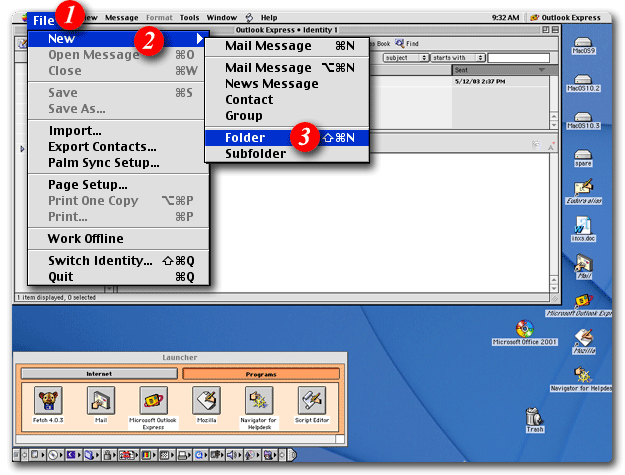This screenshot has height=475, width=625.
Task: Click Switch Identity in the File menu
Action: 100,261
